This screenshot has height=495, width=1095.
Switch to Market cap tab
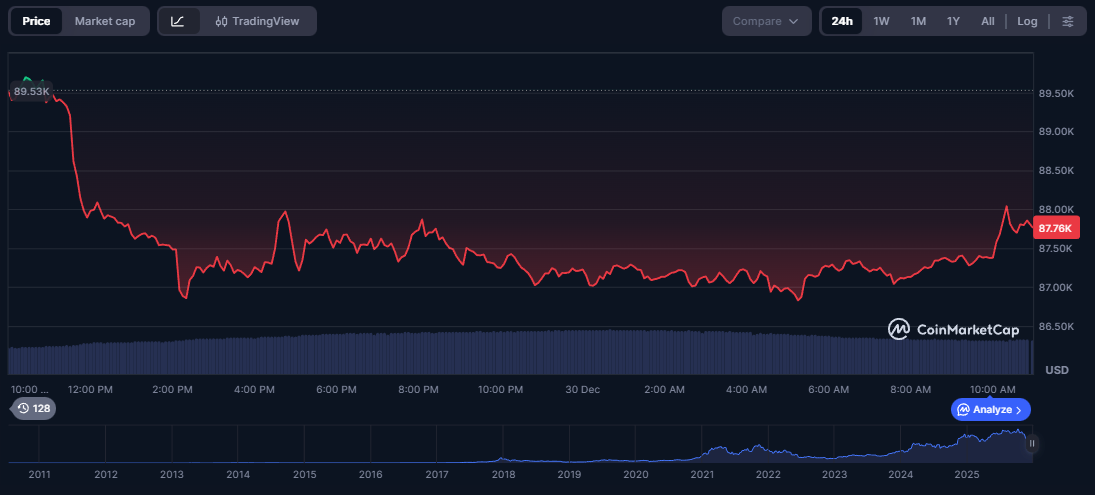(105, 21)
